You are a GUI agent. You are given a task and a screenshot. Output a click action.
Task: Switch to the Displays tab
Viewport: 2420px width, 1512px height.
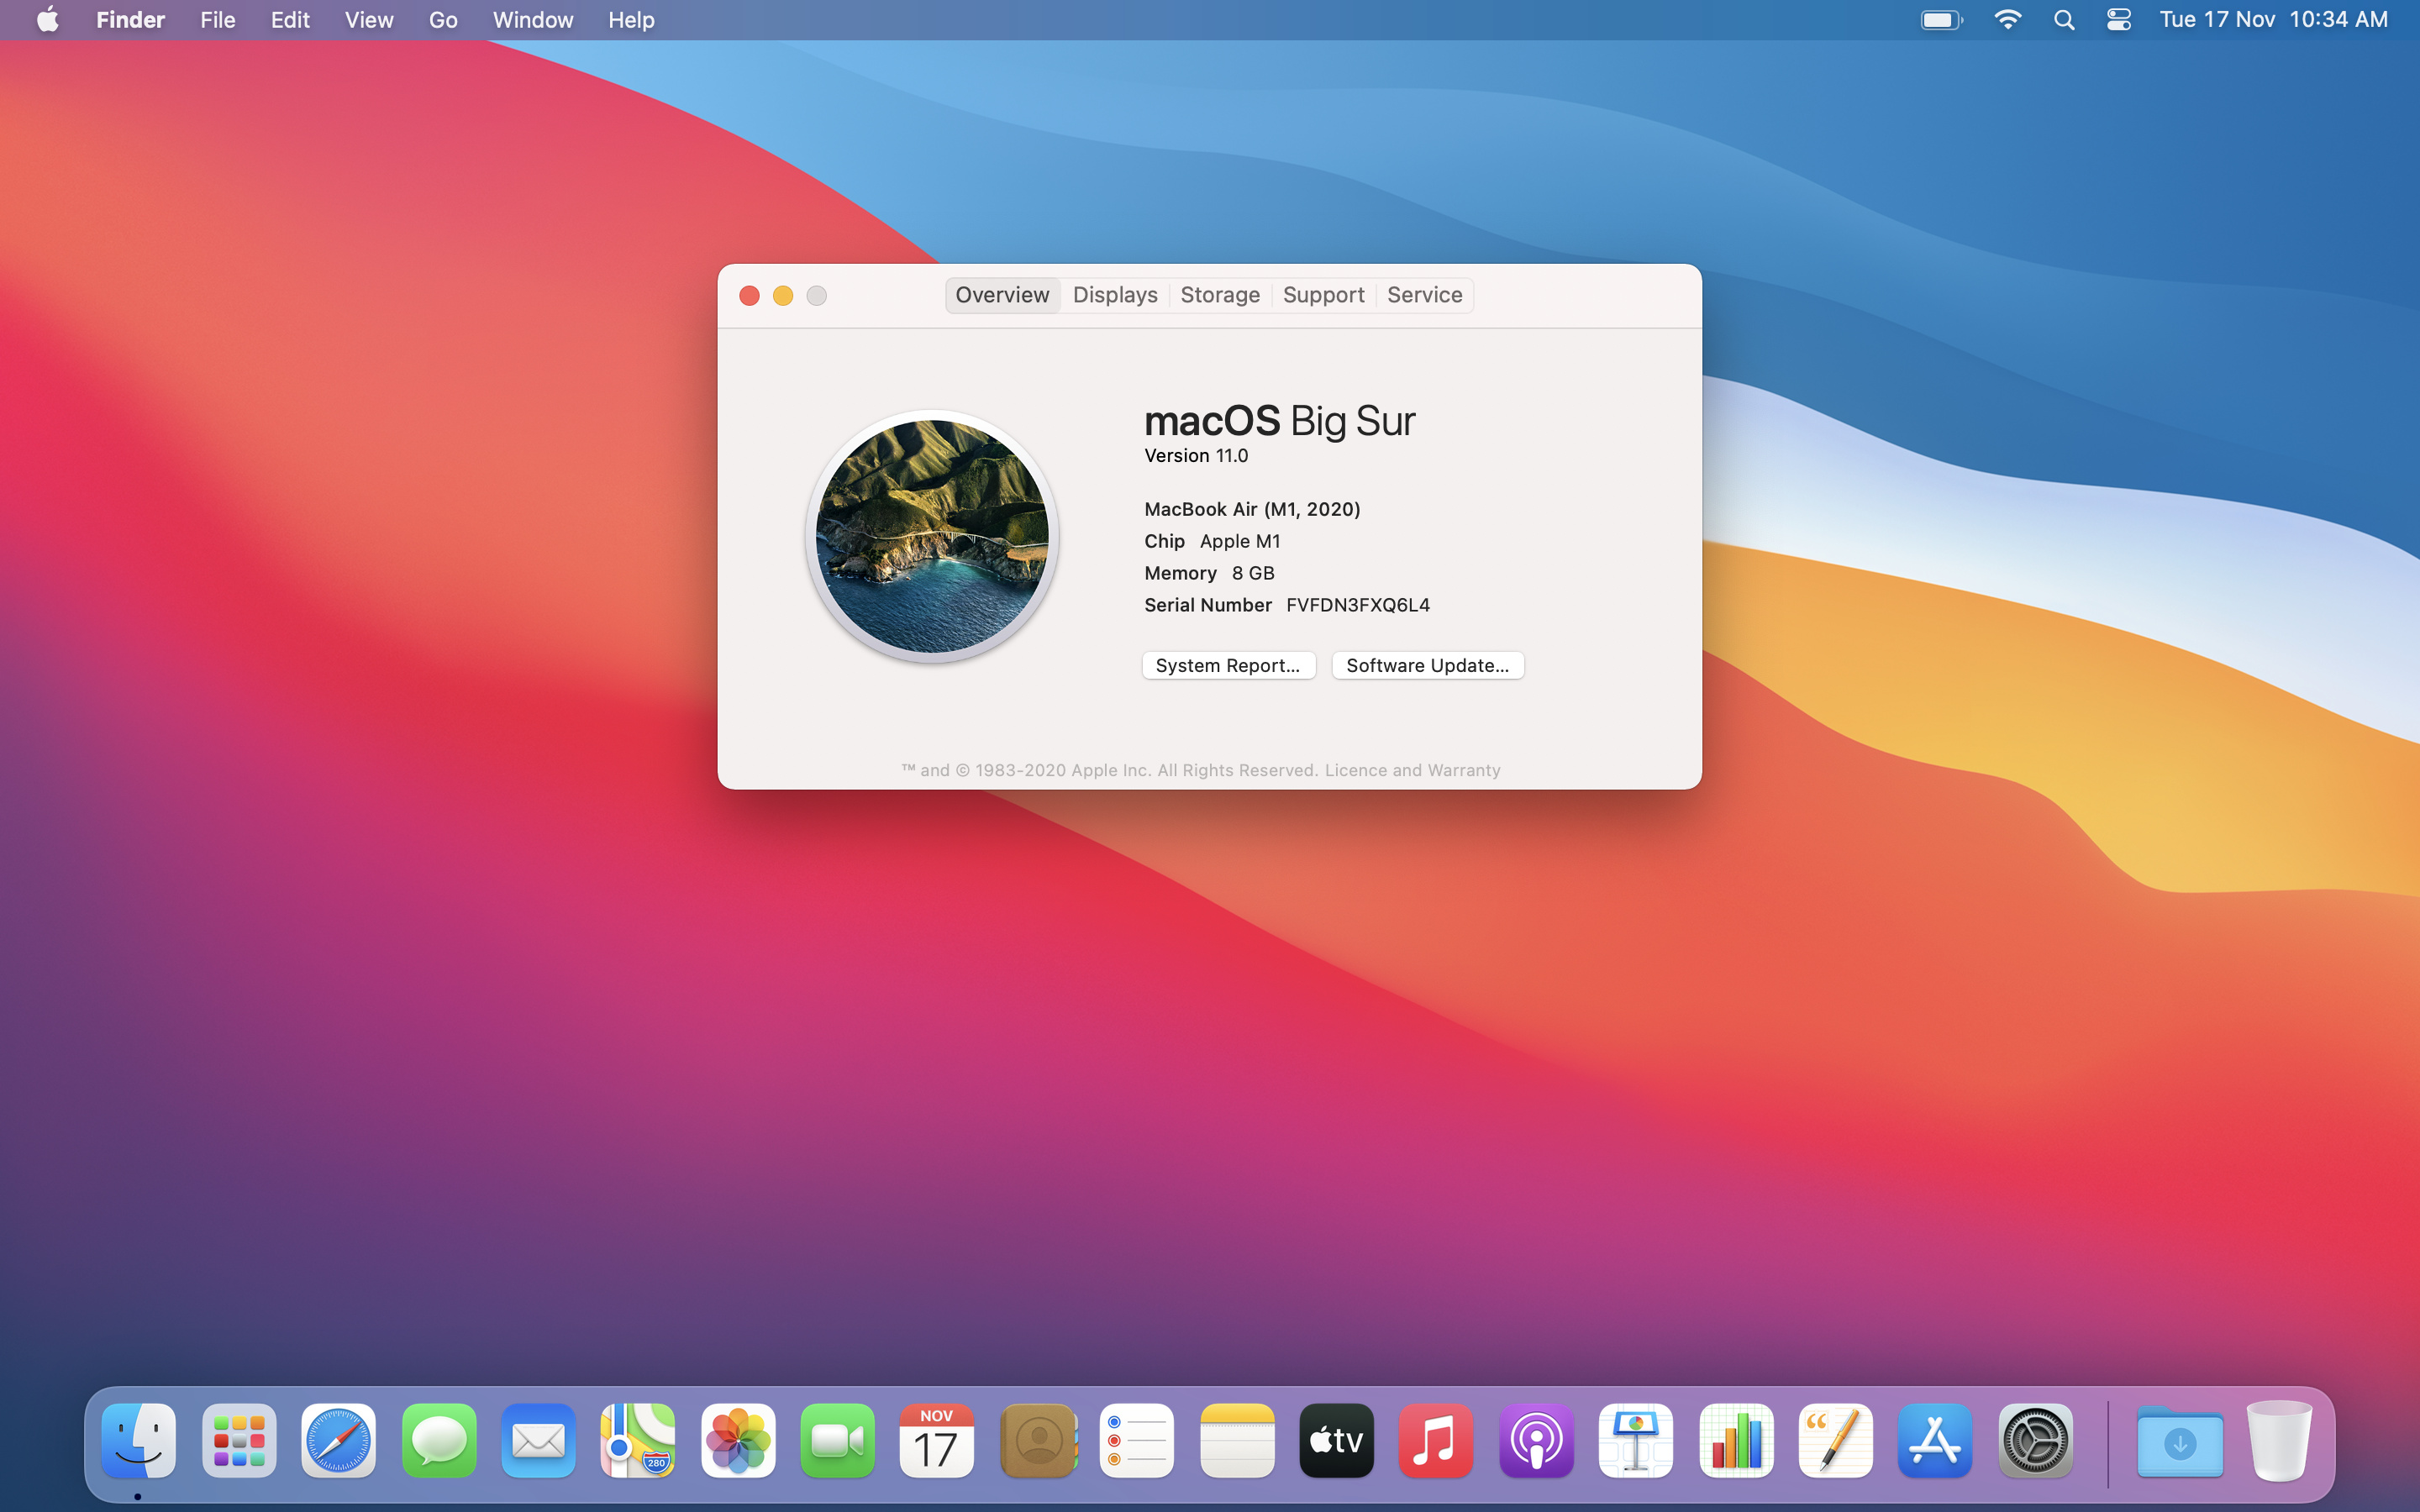1115,295
